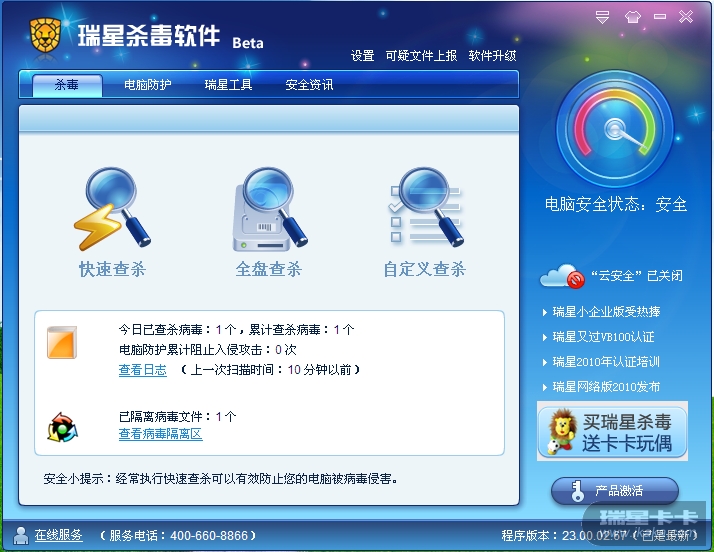Click the Rising lion shield logo

point(45,35)
